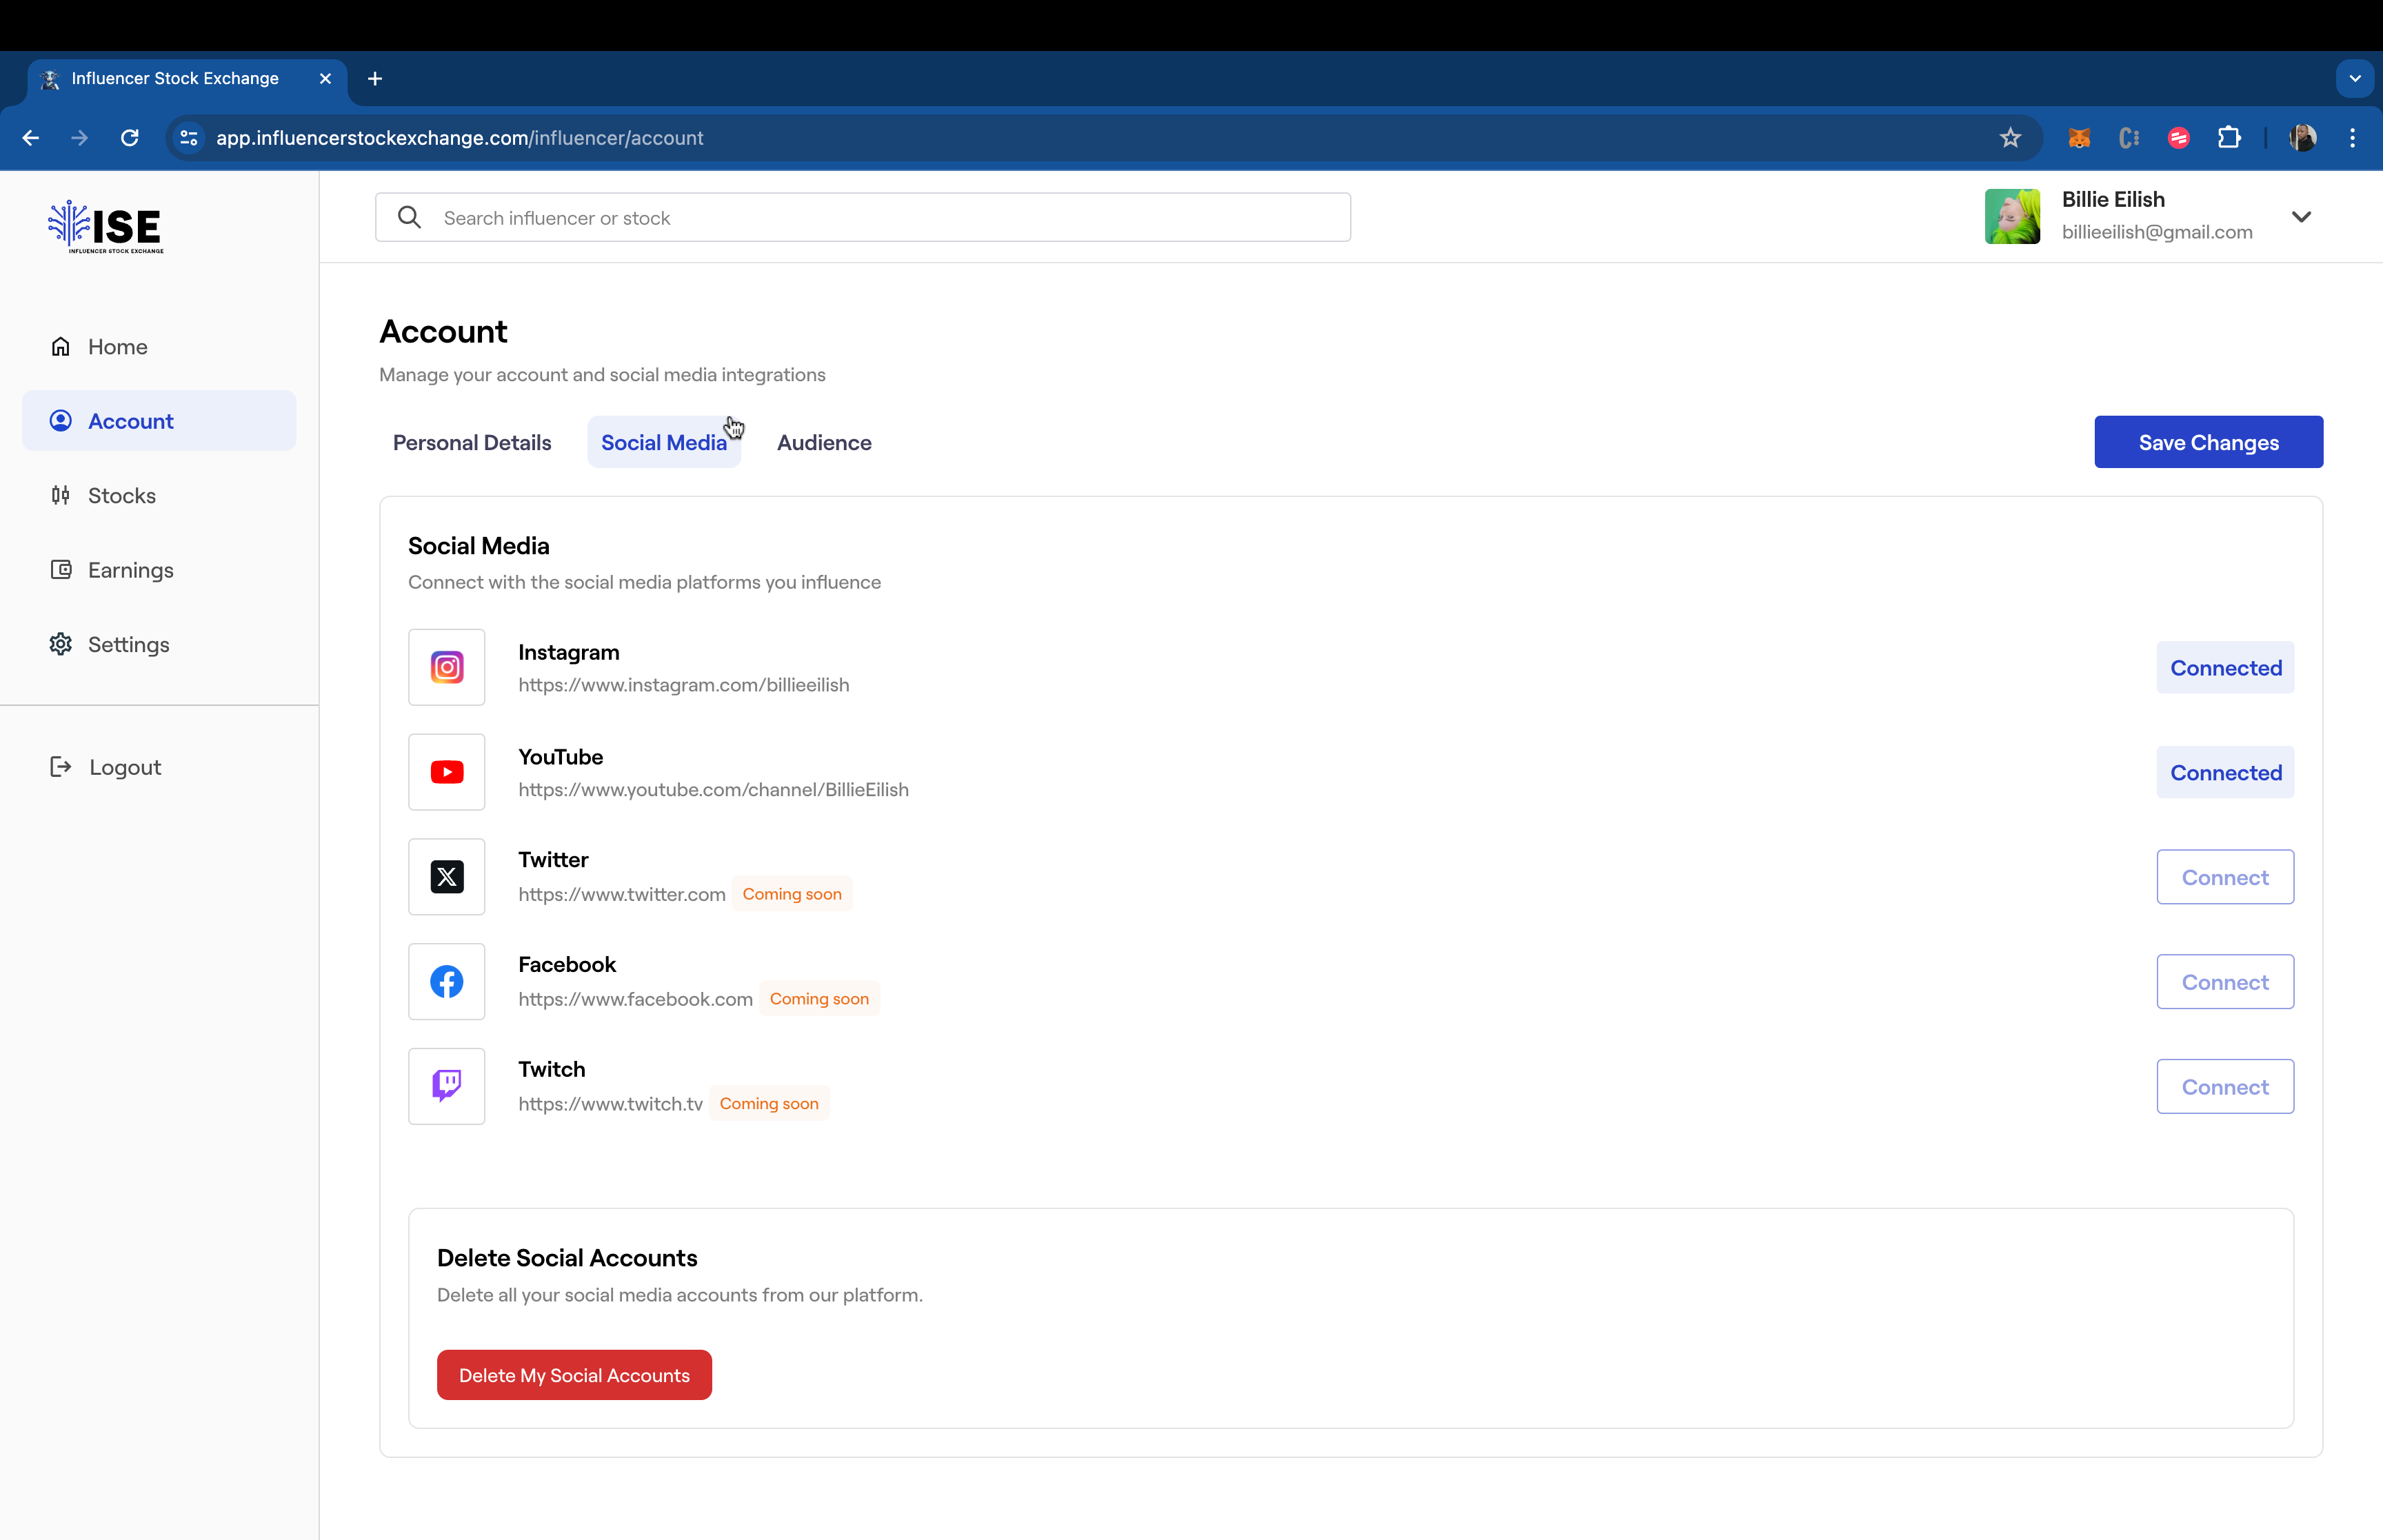This screenshot has height=1540, width=2383.
Task: Click the twitch.tv URL text
Action: click(610, 1104)
